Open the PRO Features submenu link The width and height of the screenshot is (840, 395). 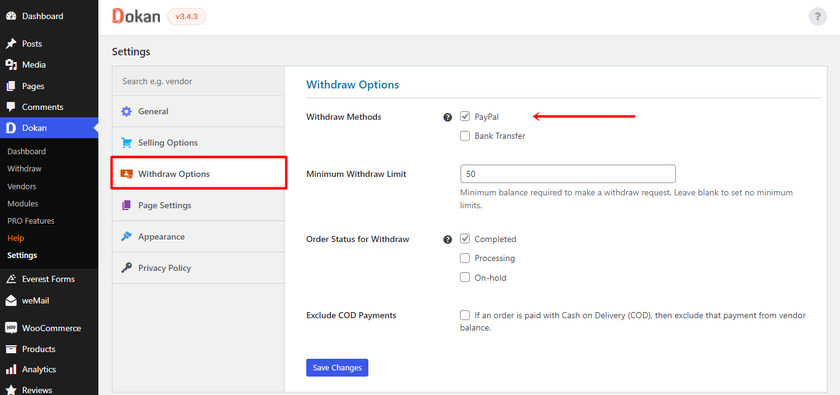[x=31, y=221]
